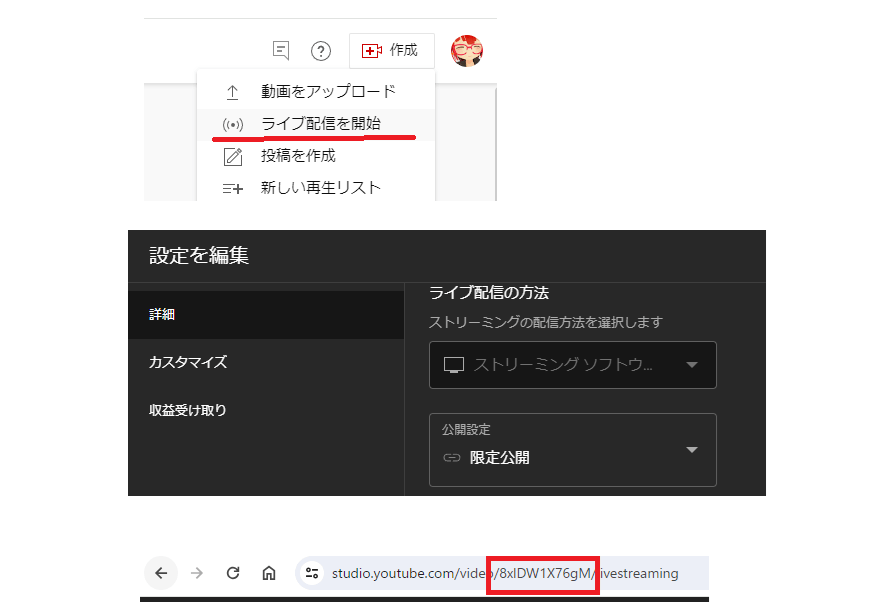Select ライブ配信を開始 menu entry
This screenshot has height=613, width=893.
316,124
